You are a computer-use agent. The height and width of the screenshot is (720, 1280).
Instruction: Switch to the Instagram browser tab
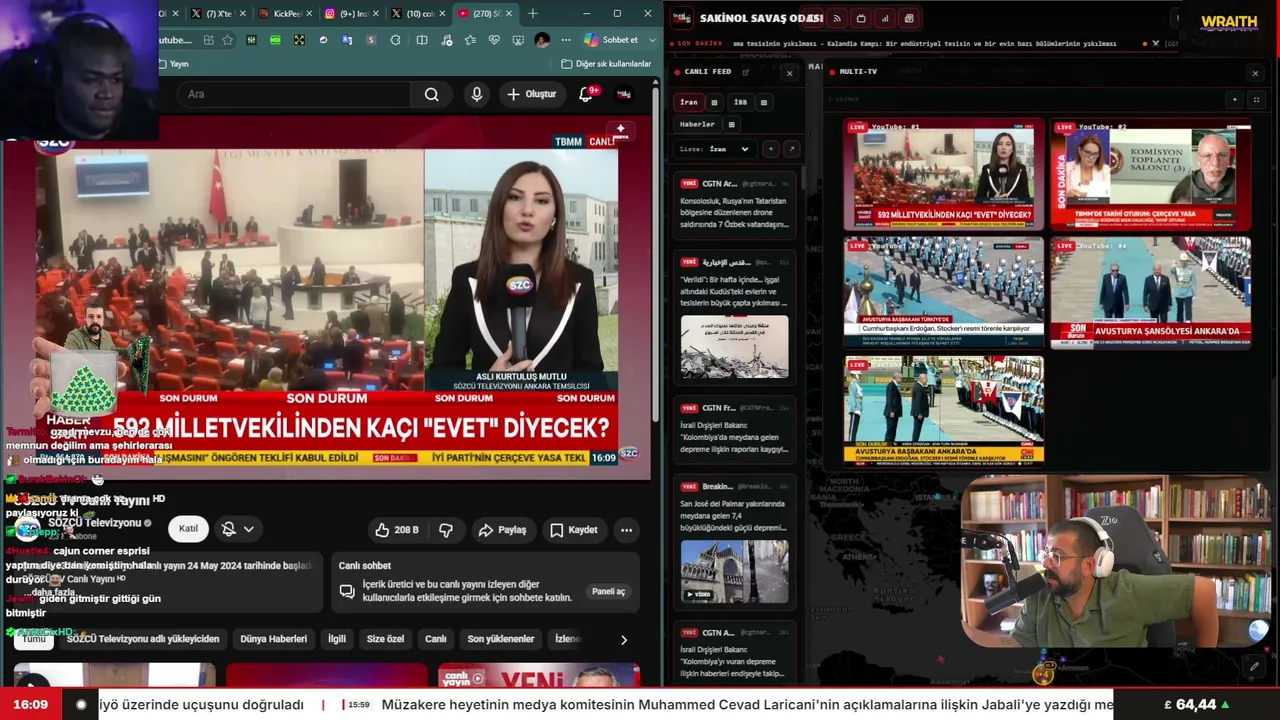(349, 13)
